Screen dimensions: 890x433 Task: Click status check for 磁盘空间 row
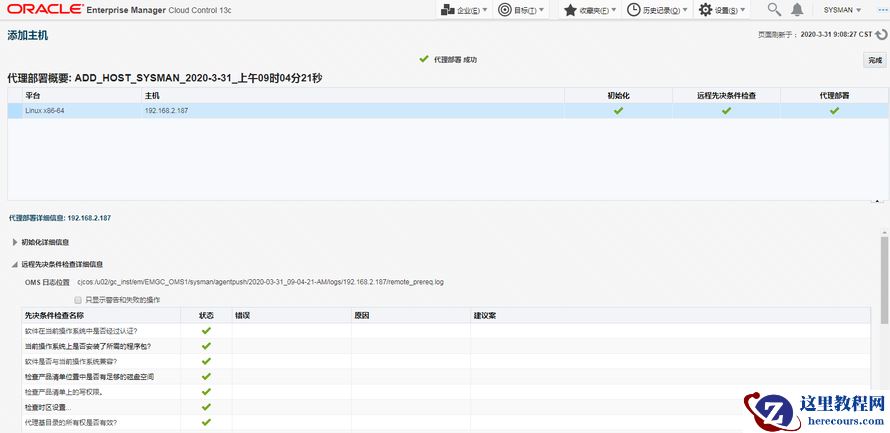(206, 376)
